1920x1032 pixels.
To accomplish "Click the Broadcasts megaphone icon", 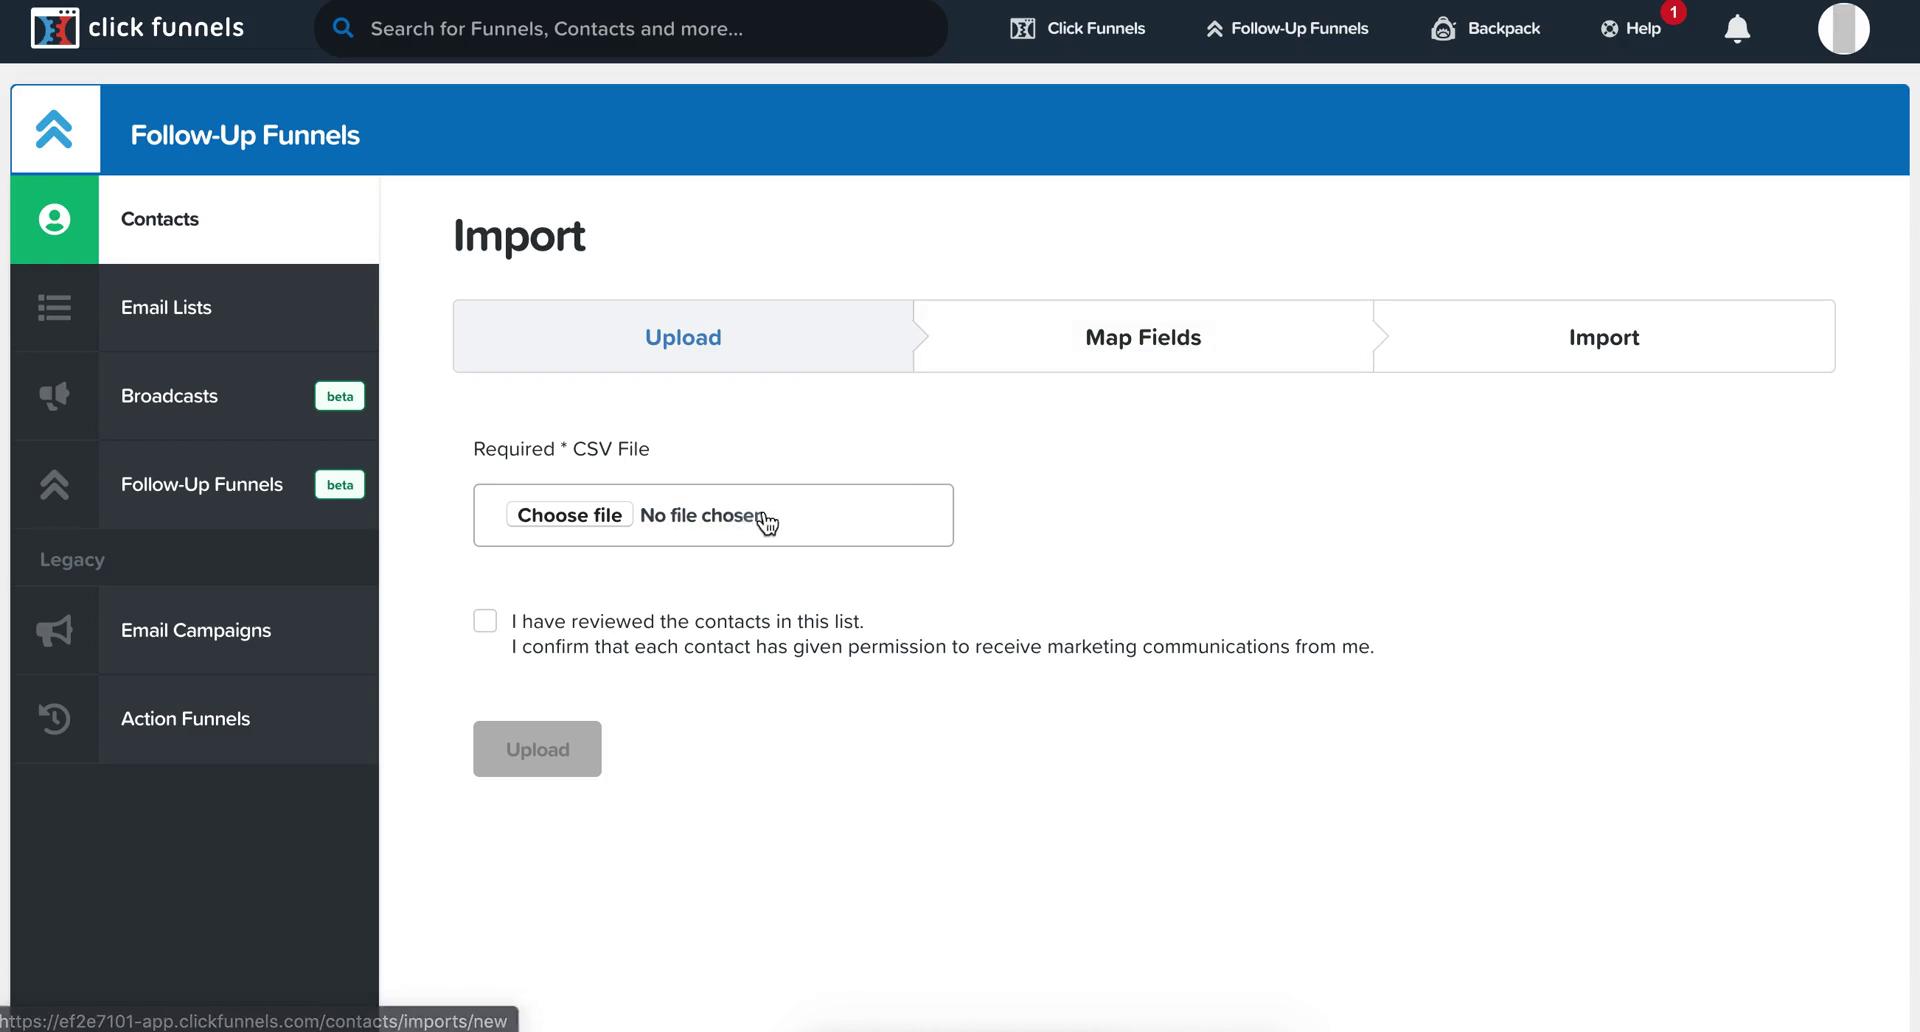I will click(54, 396).
